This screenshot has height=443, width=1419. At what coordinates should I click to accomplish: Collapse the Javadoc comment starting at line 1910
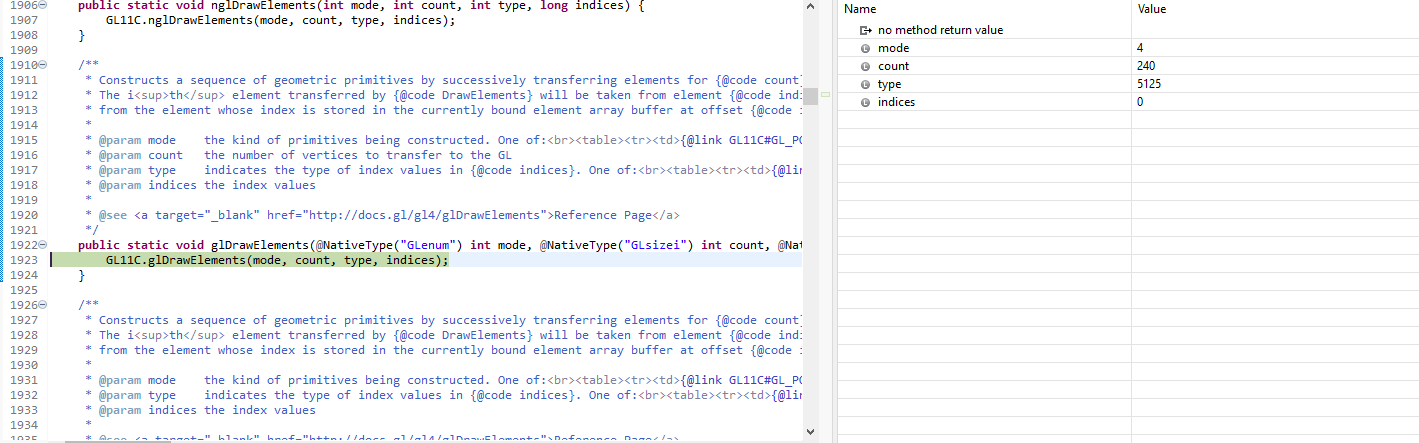point(42,65)
